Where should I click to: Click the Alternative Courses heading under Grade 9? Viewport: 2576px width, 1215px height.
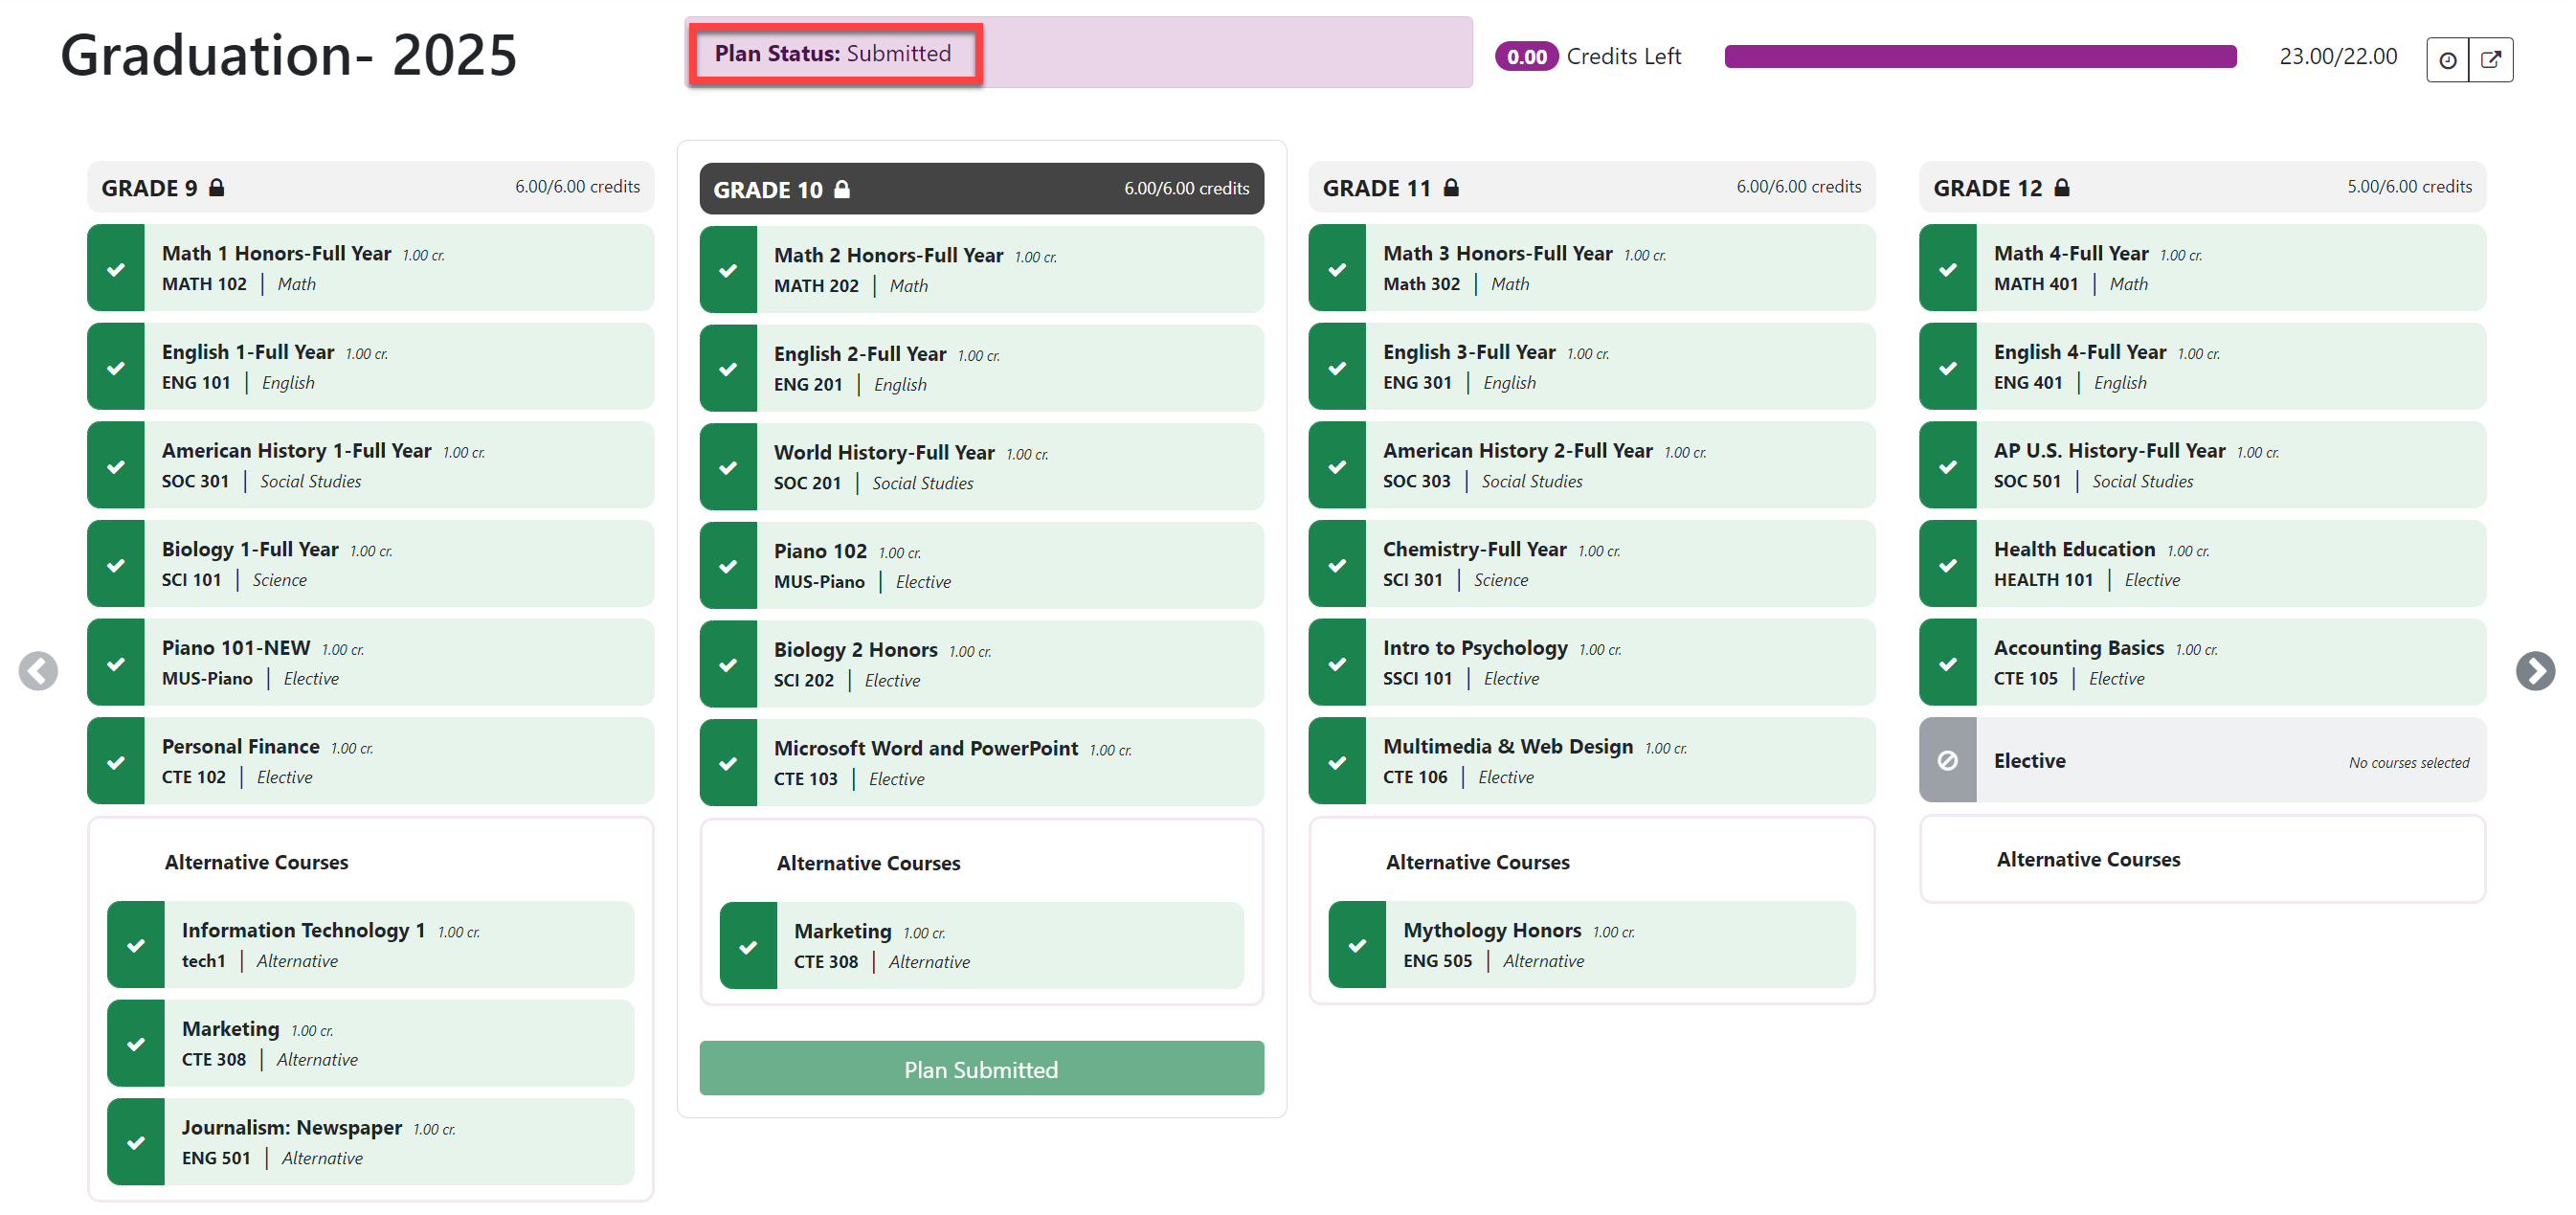[256, 862]
